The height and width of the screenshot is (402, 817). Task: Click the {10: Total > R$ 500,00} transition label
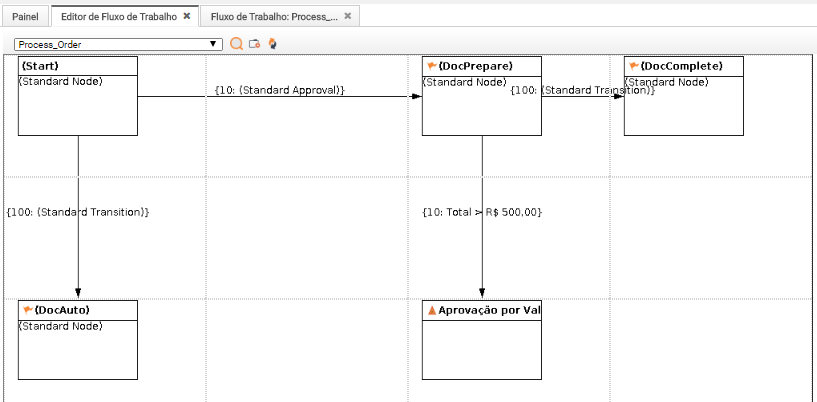[x=482, y=212]
